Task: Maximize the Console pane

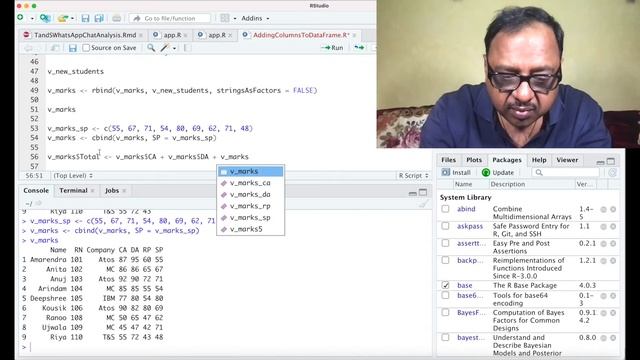Action: pyautogui.click(x=423, y=192)
